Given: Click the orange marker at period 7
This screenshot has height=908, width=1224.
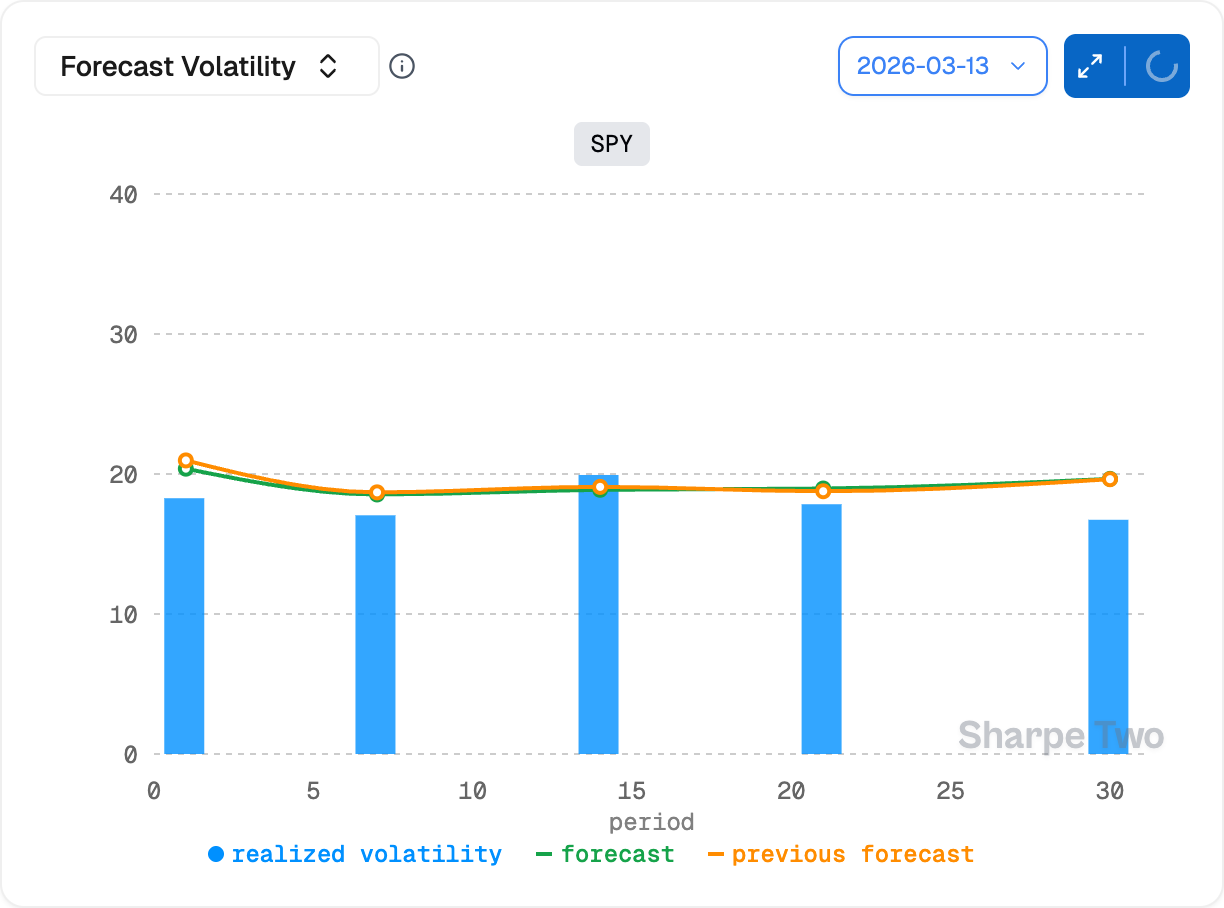Looking at the screenshot, I should [x=377, y=492].
